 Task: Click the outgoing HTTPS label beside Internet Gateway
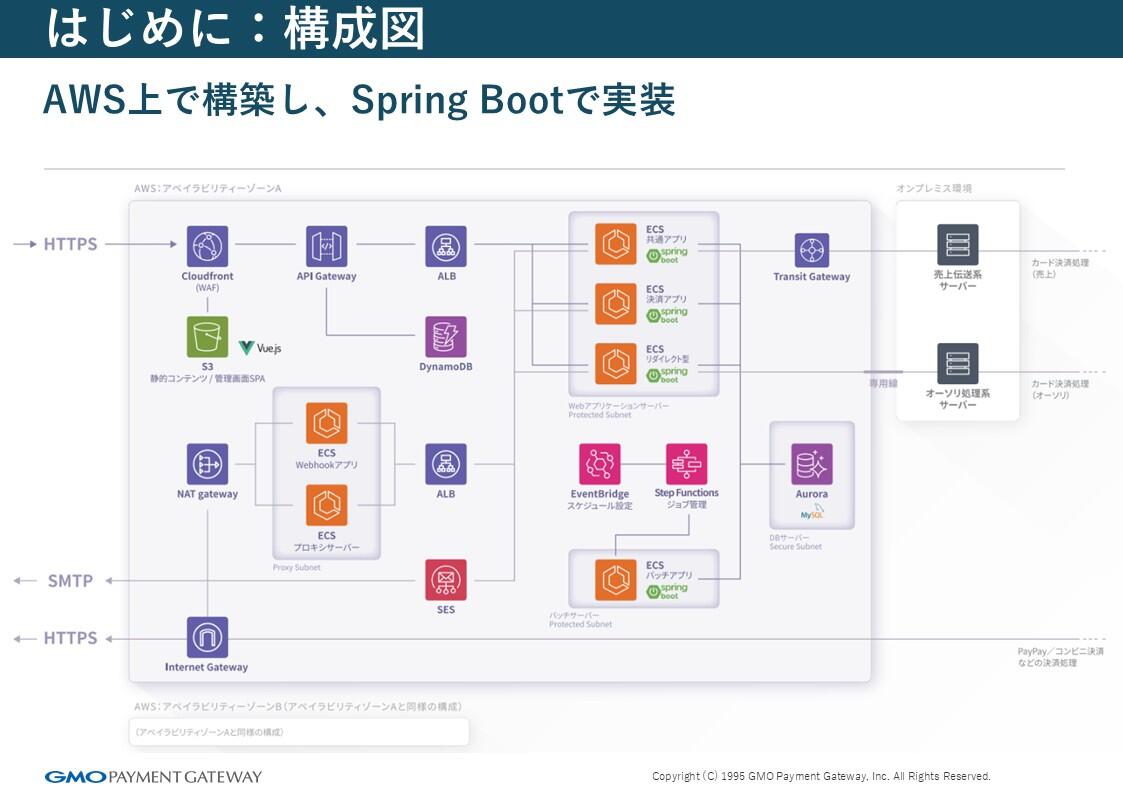pos(70,638)
